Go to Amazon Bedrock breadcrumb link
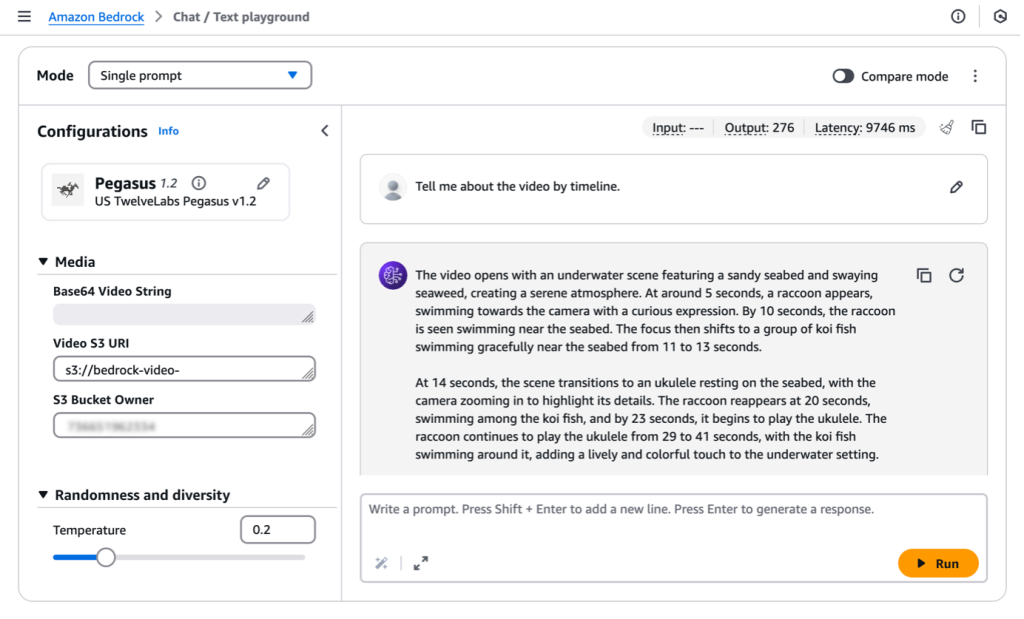 96,17
